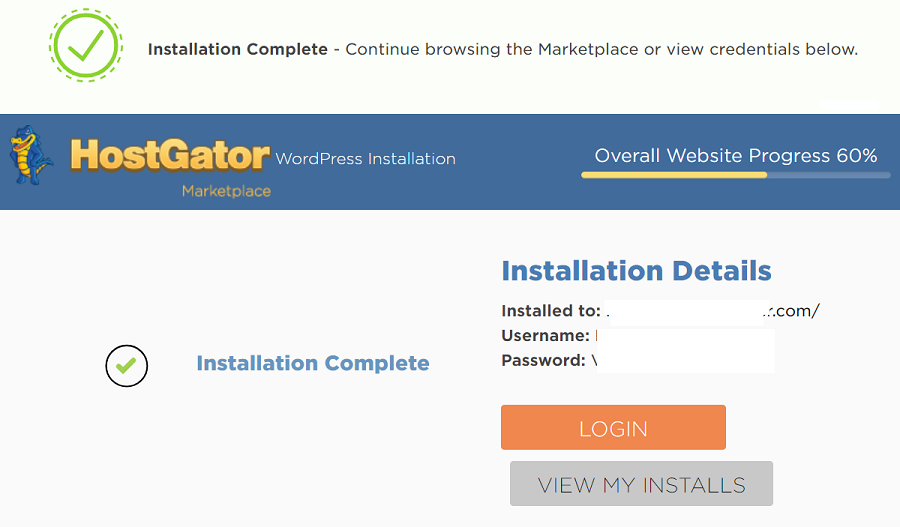Image resolution: width=900 pixels, height=527 pixels.
Task: Click the HostGator alligator mascot icon
Action: pos(30,155)
